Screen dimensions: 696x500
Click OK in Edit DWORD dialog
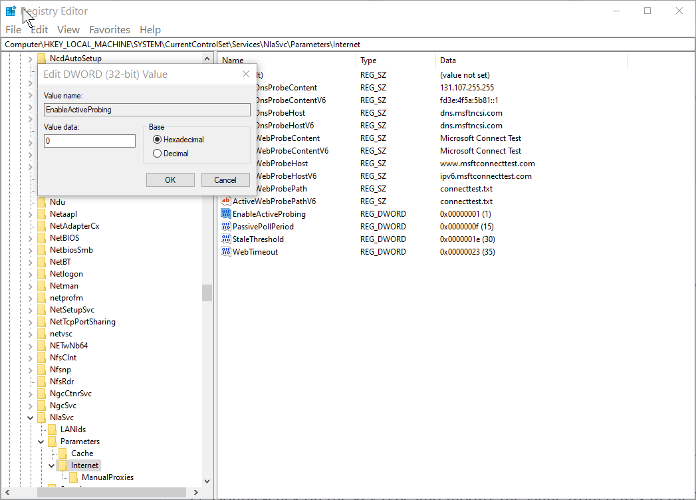[x=170, y=180]
